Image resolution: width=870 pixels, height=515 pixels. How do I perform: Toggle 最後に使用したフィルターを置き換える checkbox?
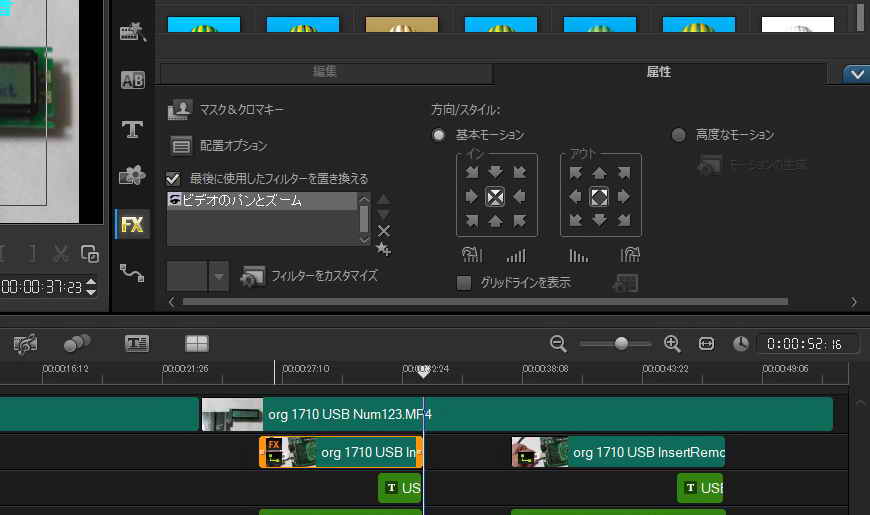(x=173, y=178)
